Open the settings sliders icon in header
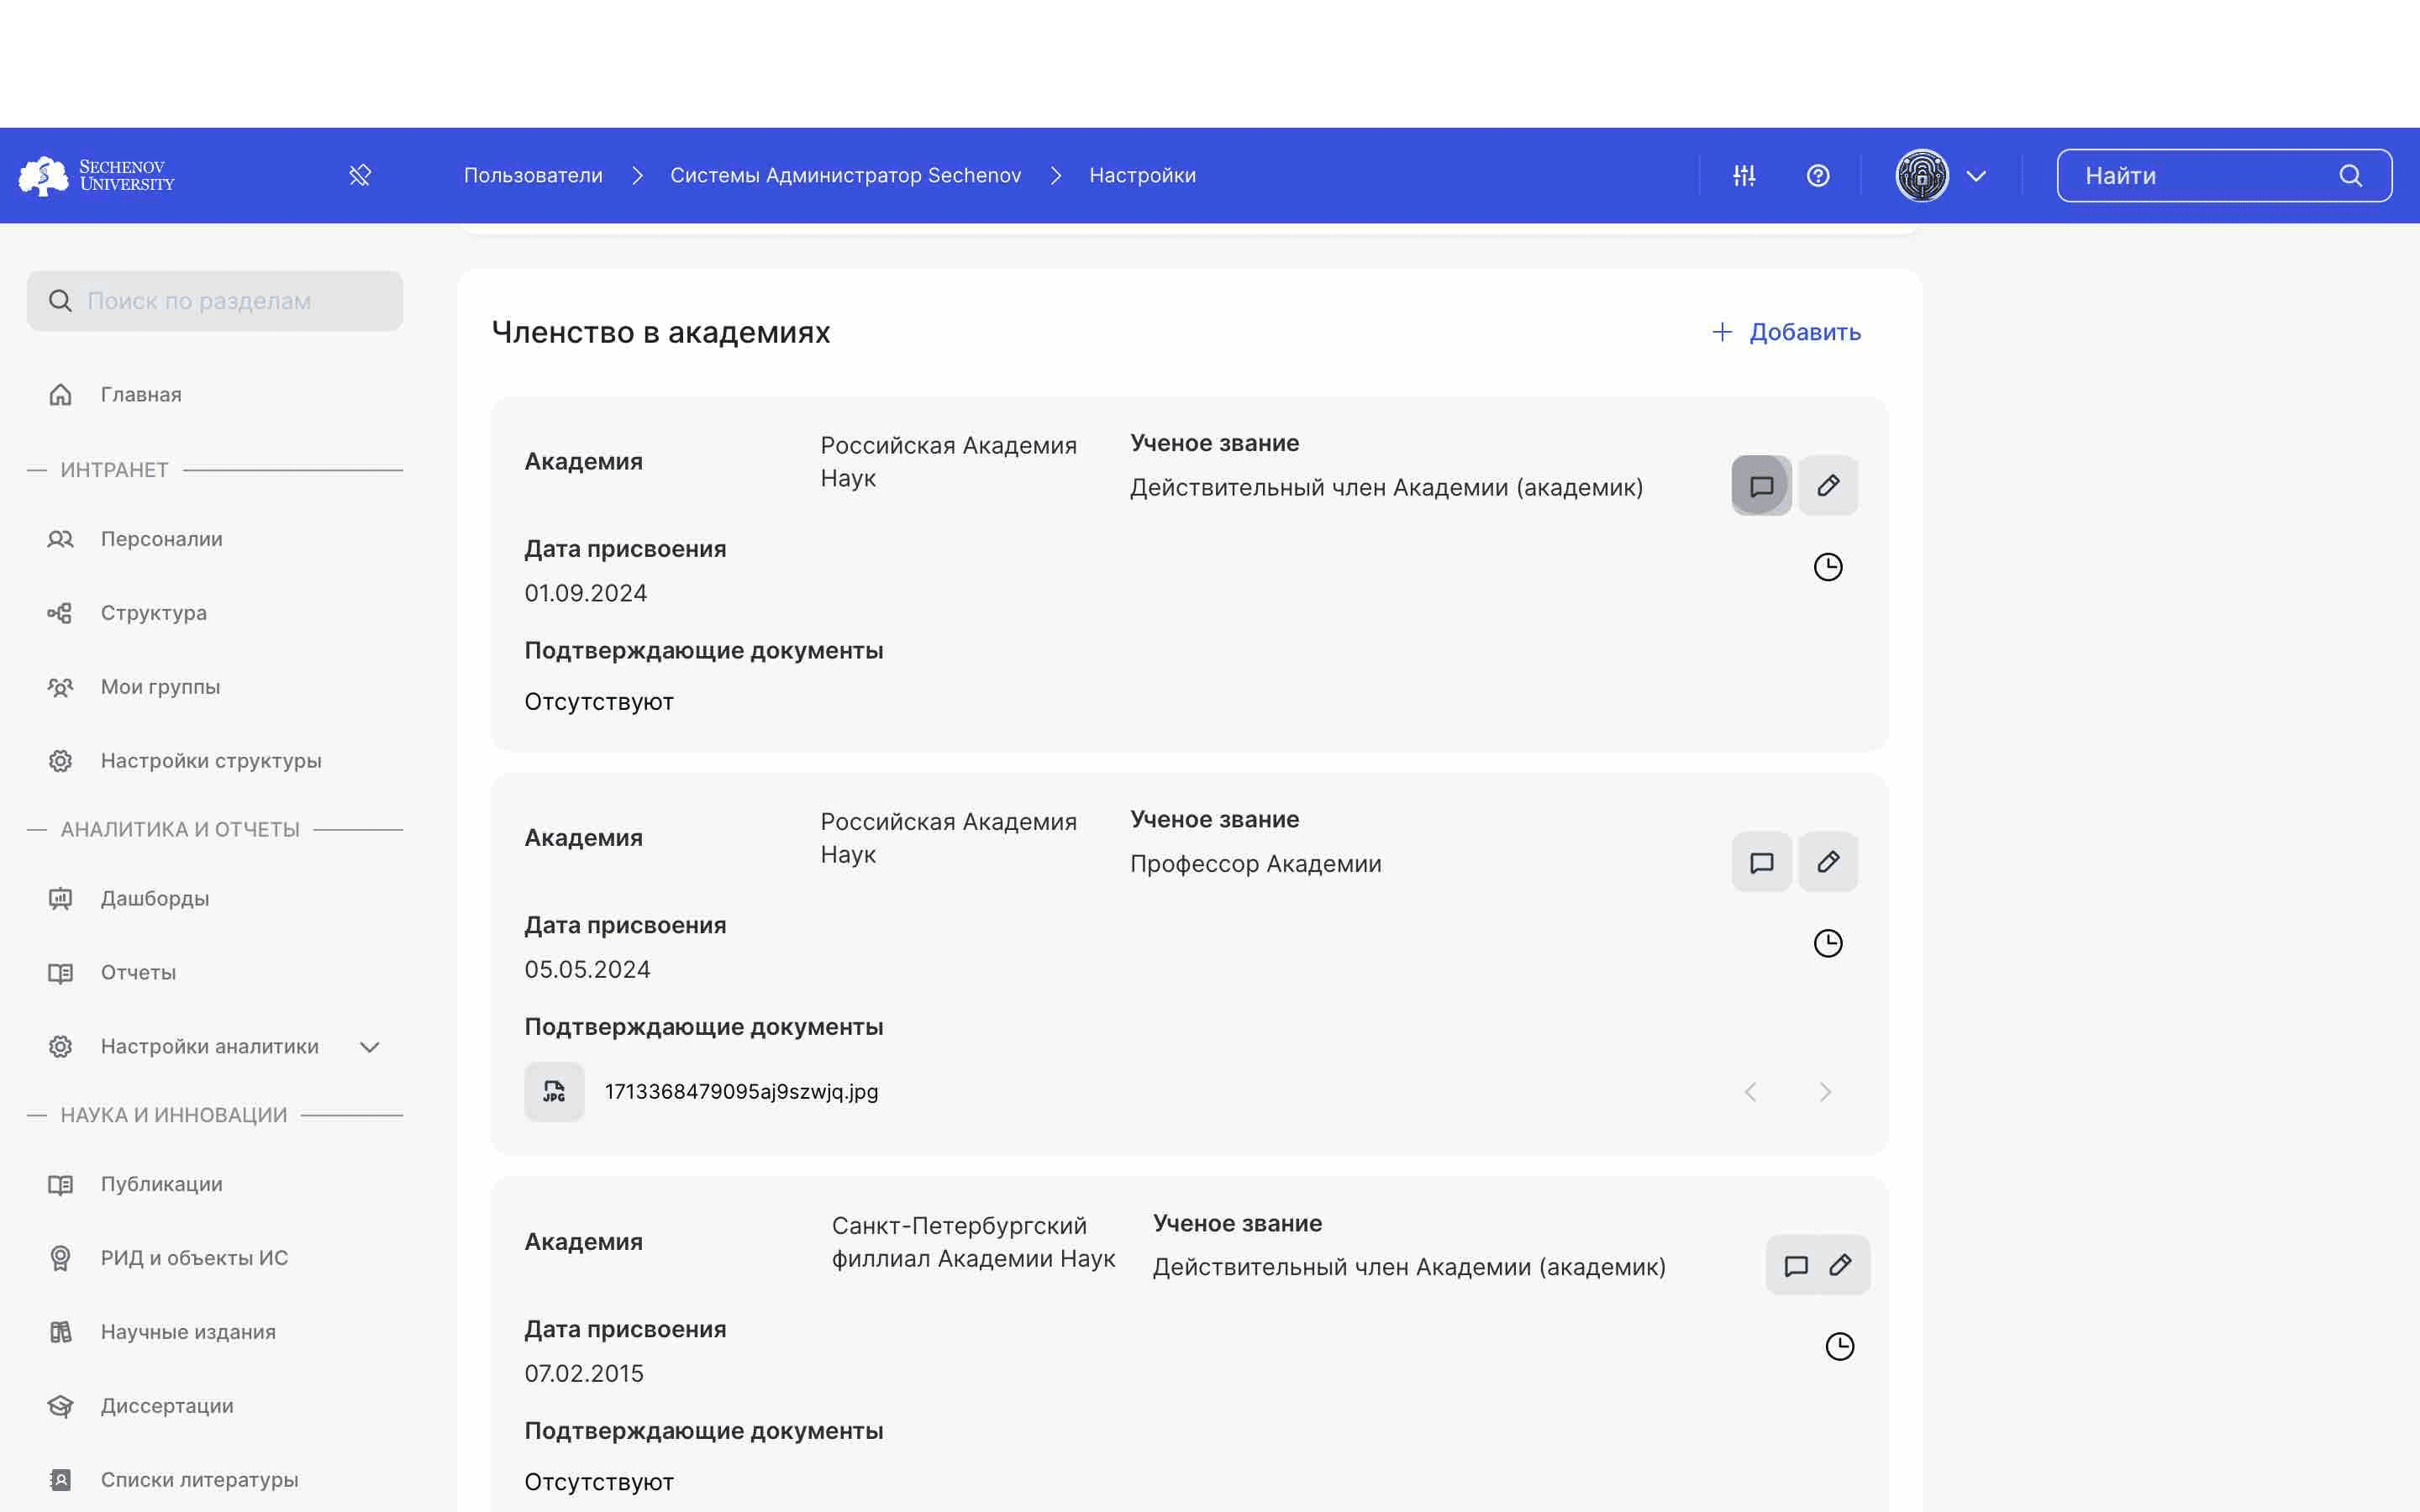Image resolution: width=2420 pixels, height=1512 pixels. coord(1744,176)
